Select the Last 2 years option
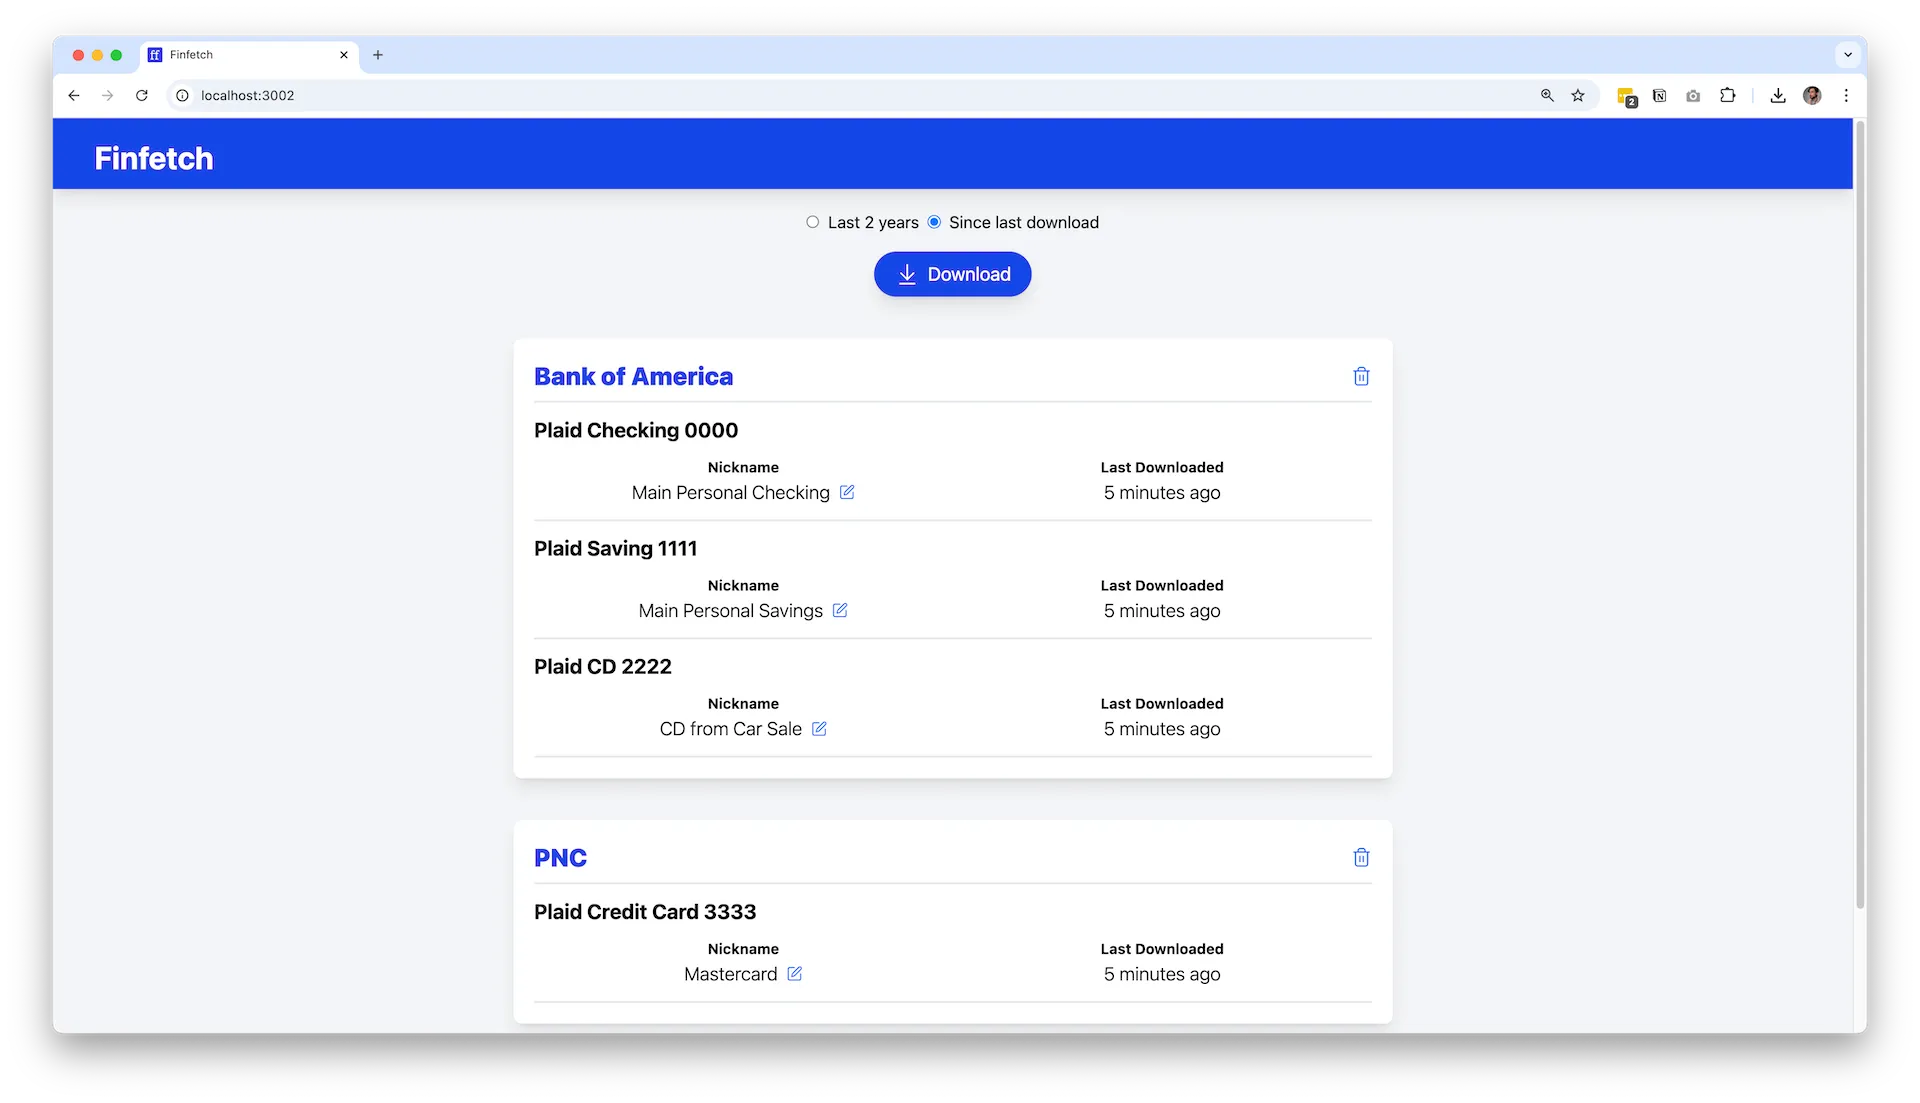 tap(813, 222)
